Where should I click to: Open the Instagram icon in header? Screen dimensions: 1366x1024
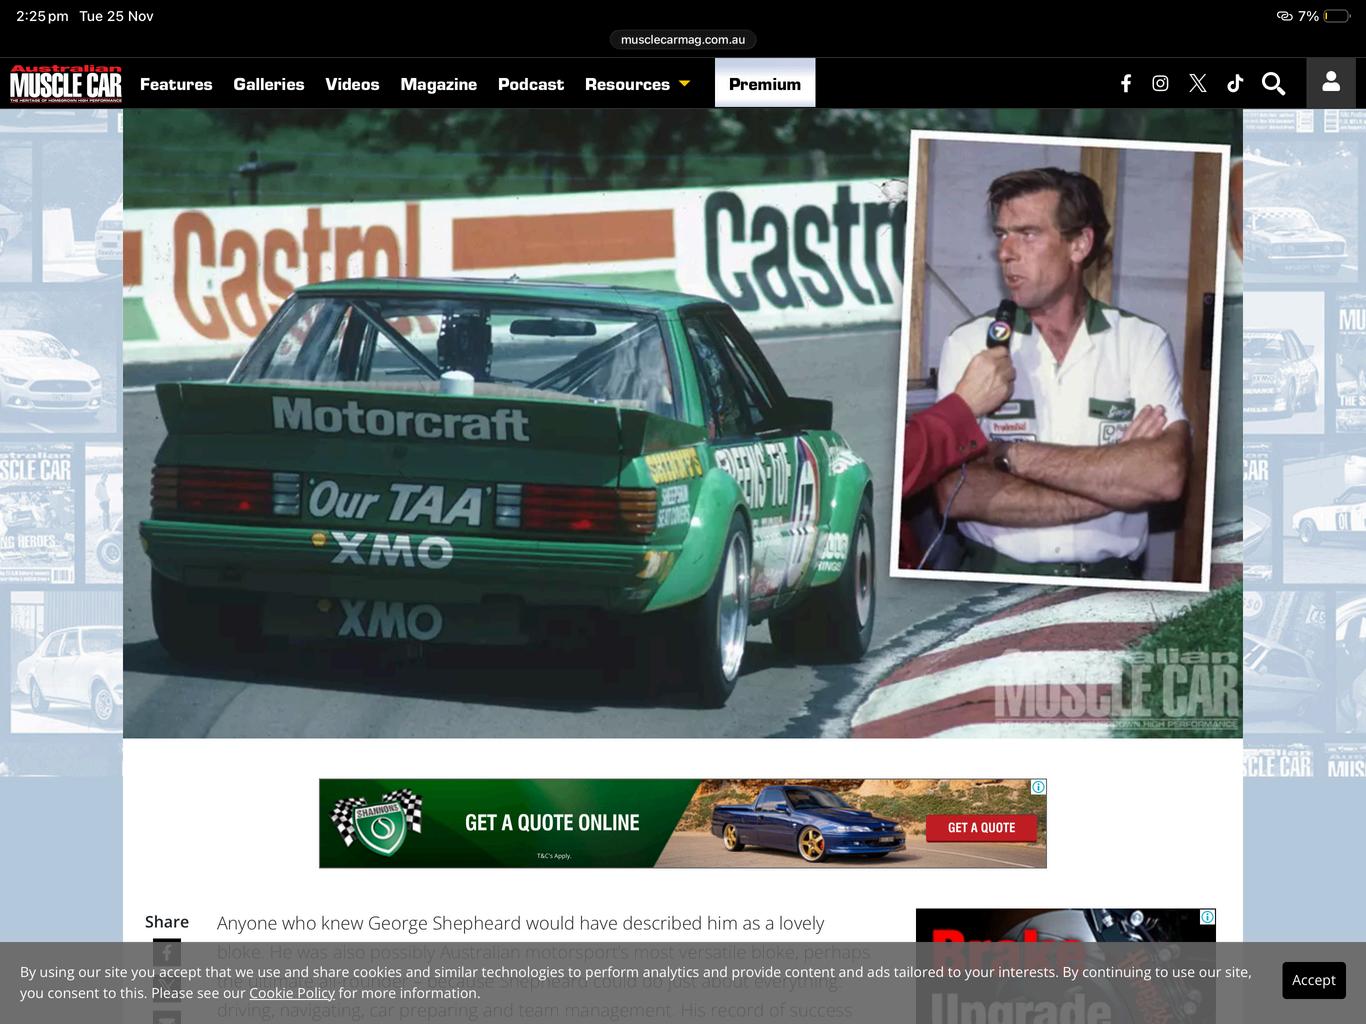(x=1160, y=84)
